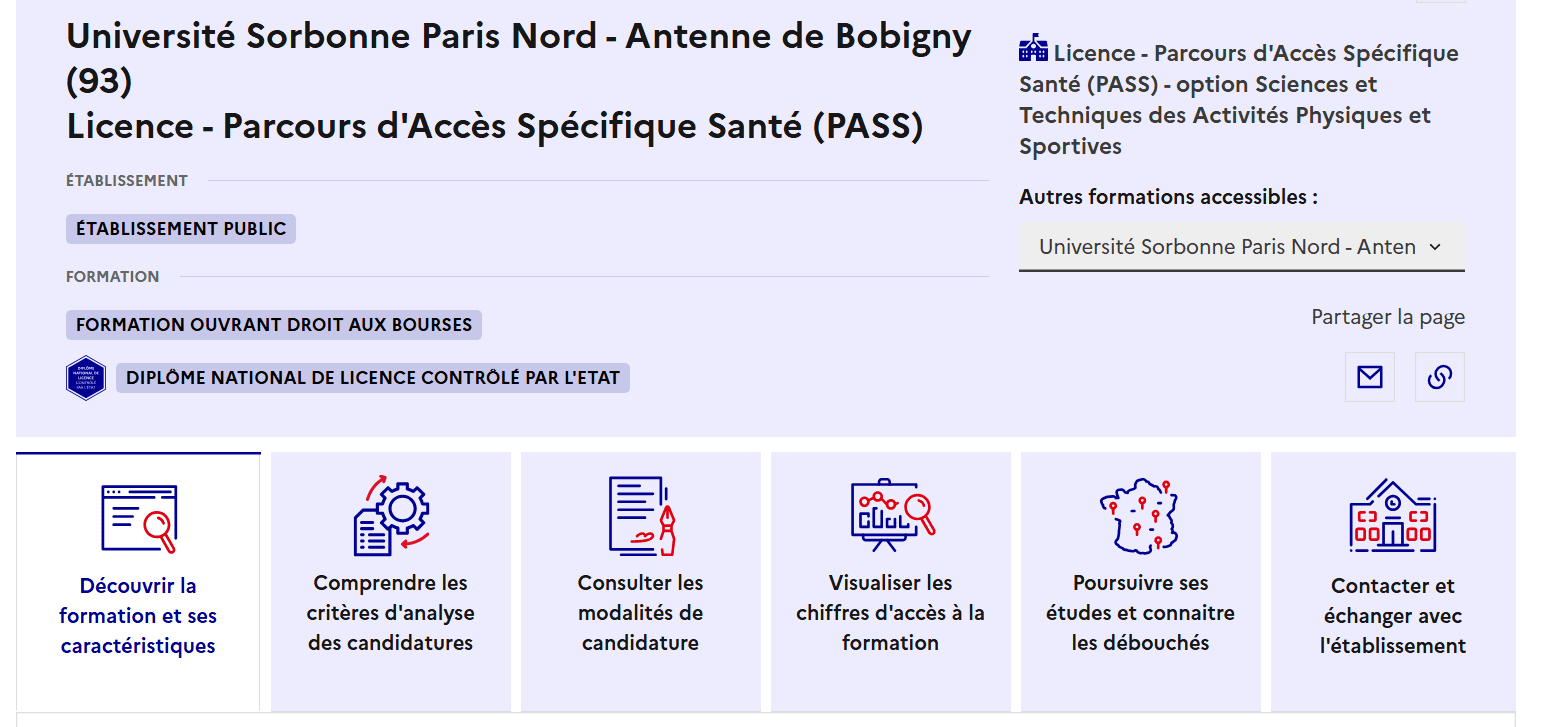This screenshot has height=727, width=1542.
Task: Click the 'FORMATION OUVRANT DROIT AUX BOURSES' badge
Action: point(273,325)
